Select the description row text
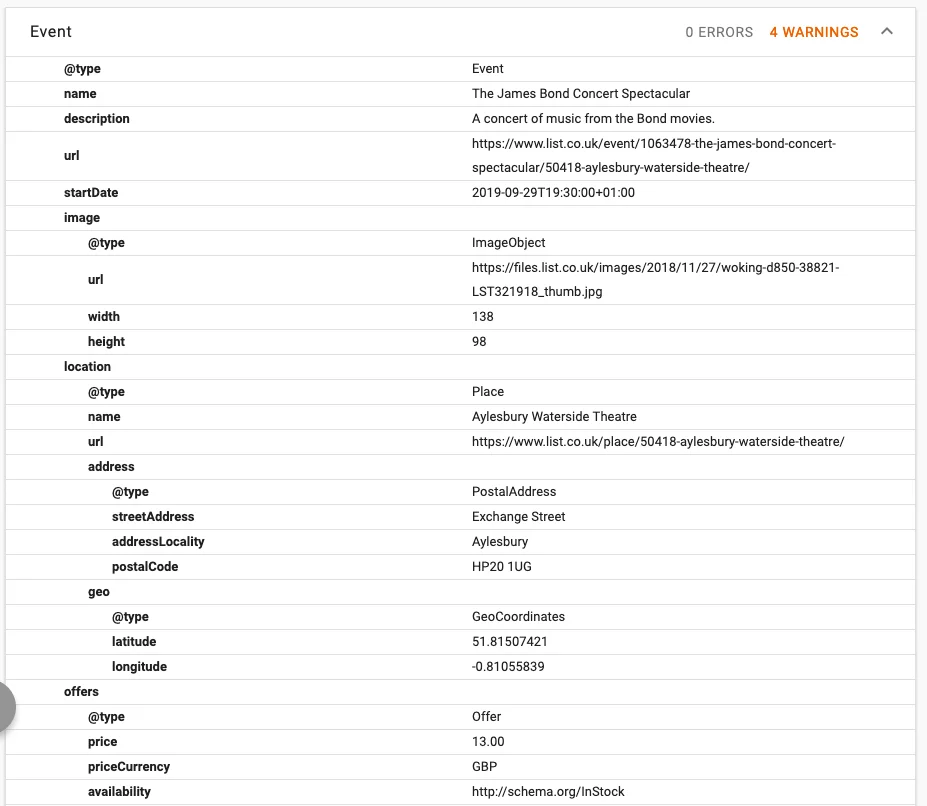927x806 pixels. pyautogui.click(x=593, y=119)
